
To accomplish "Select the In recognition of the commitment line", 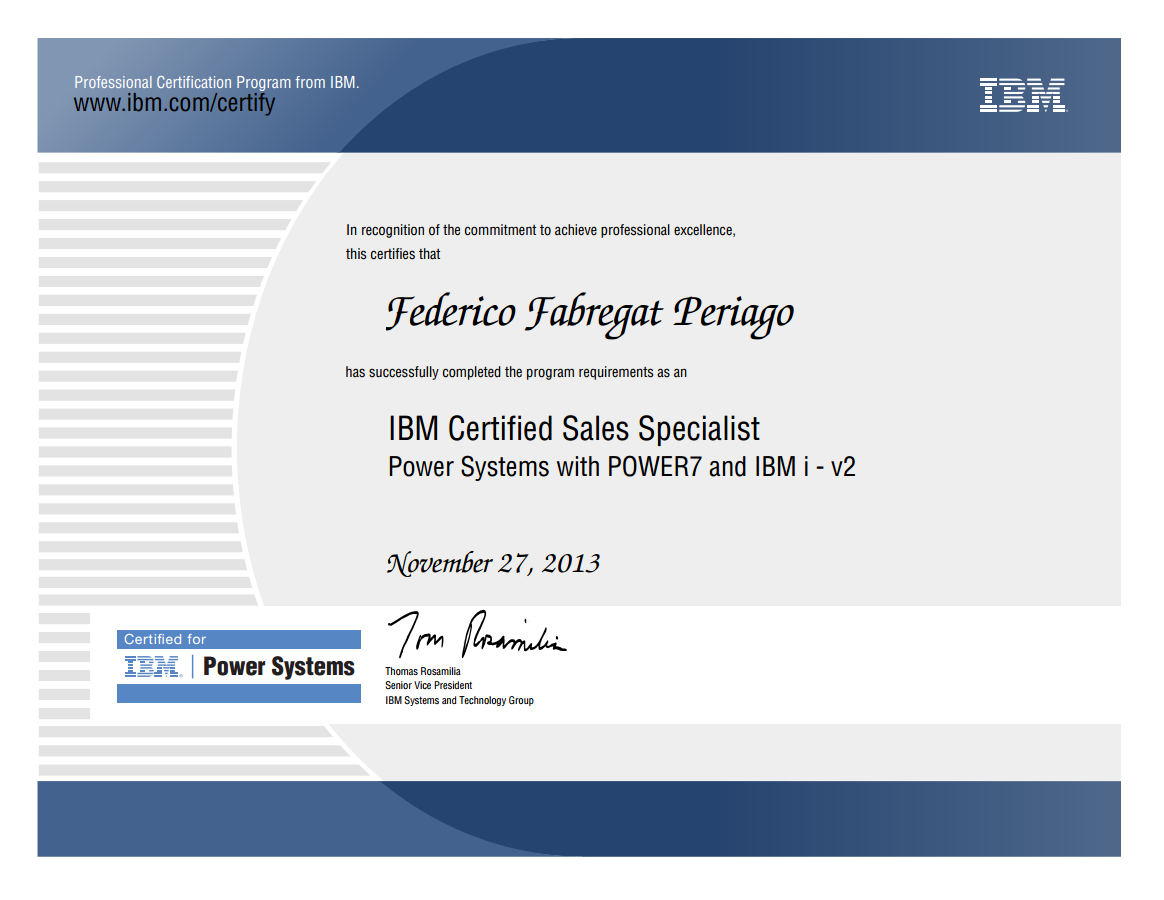I will click(x=540, y=230).
